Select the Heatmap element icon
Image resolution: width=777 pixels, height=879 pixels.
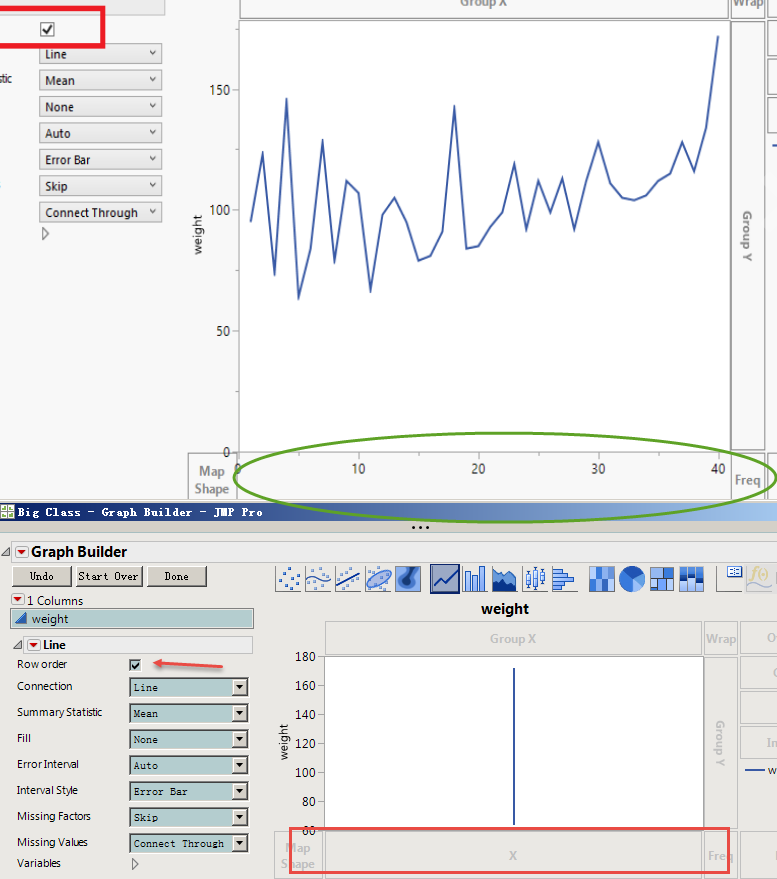[602, 579]
